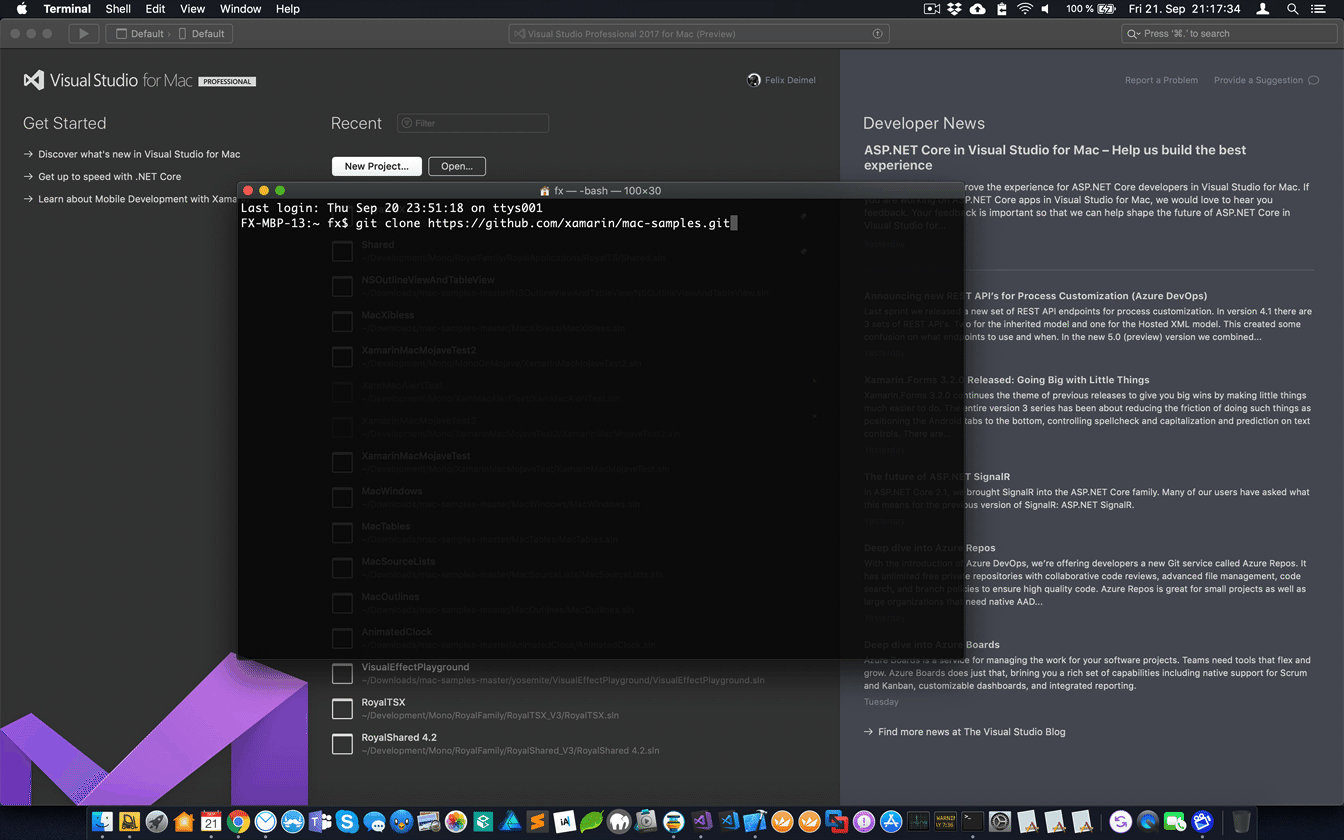
Task: Click Report a Problem link
Action: click(1161, 80)
